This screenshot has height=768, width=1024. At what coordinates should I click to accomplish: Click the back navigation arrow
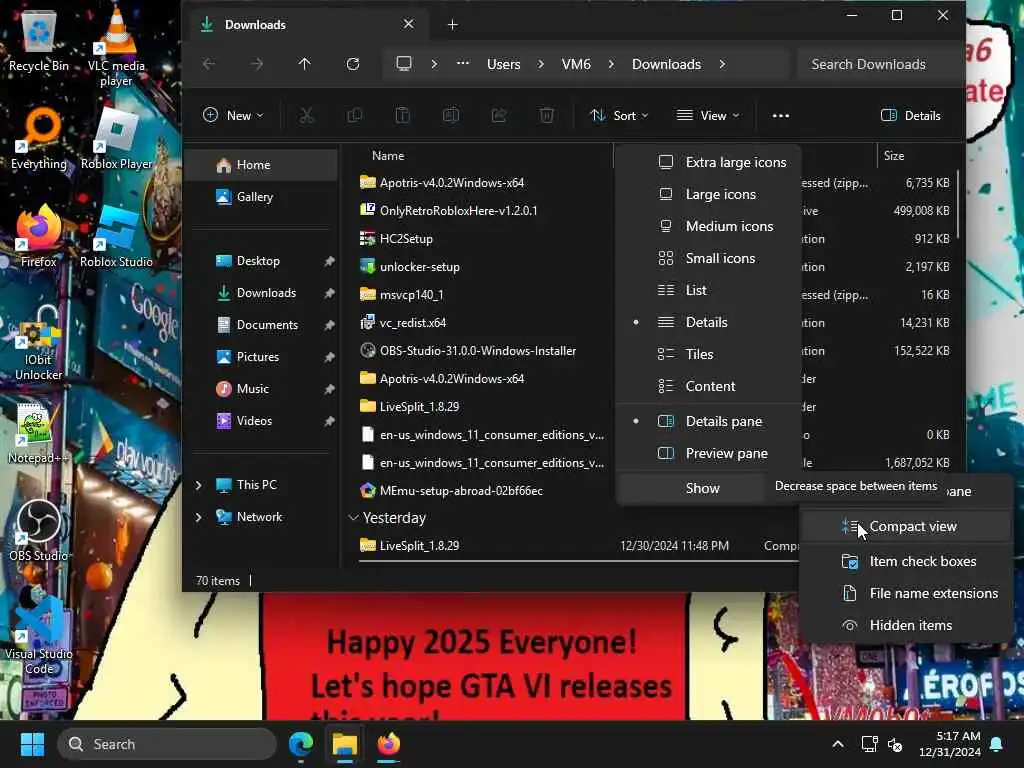point(209,64)
